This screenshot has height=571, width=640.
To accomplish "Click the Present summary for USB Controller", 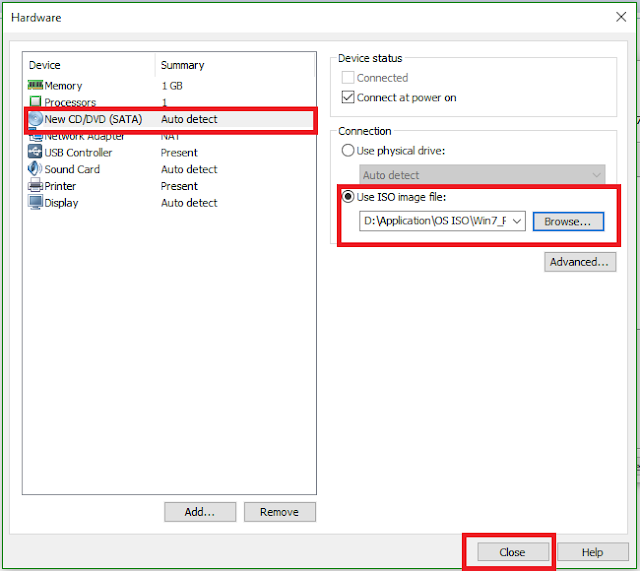I will [x=179, y=153].
